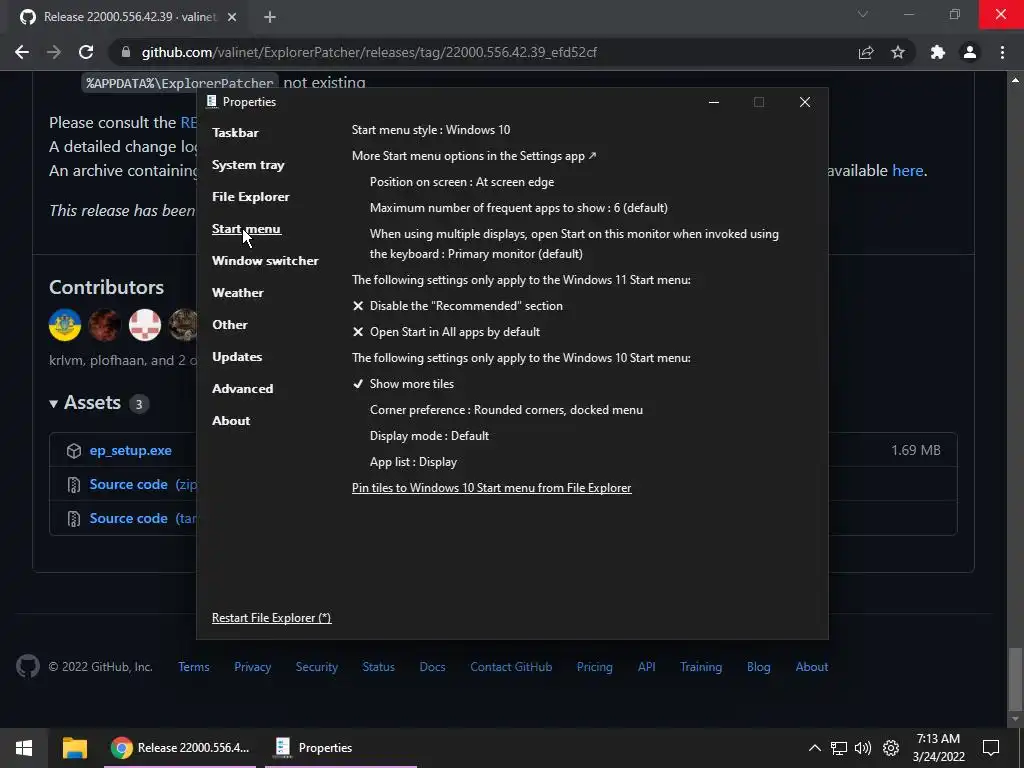Screen dimensions: 1024x768
Task: Open Chrome extensions puzzle icon
Action: [x=938, y=52]
